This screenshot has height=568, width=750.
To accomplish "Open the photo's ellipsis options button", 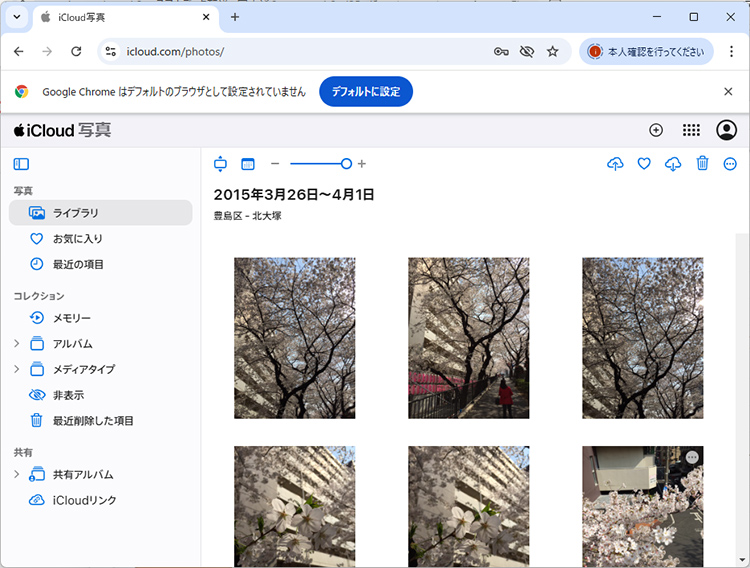I will [692, 457].
